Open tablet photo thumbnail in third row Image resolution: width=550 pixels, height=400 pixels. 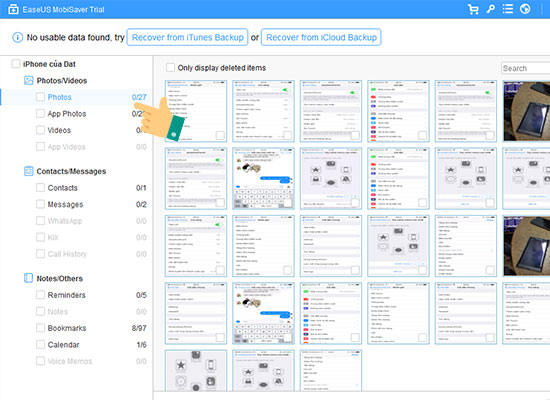click(526, 246)
